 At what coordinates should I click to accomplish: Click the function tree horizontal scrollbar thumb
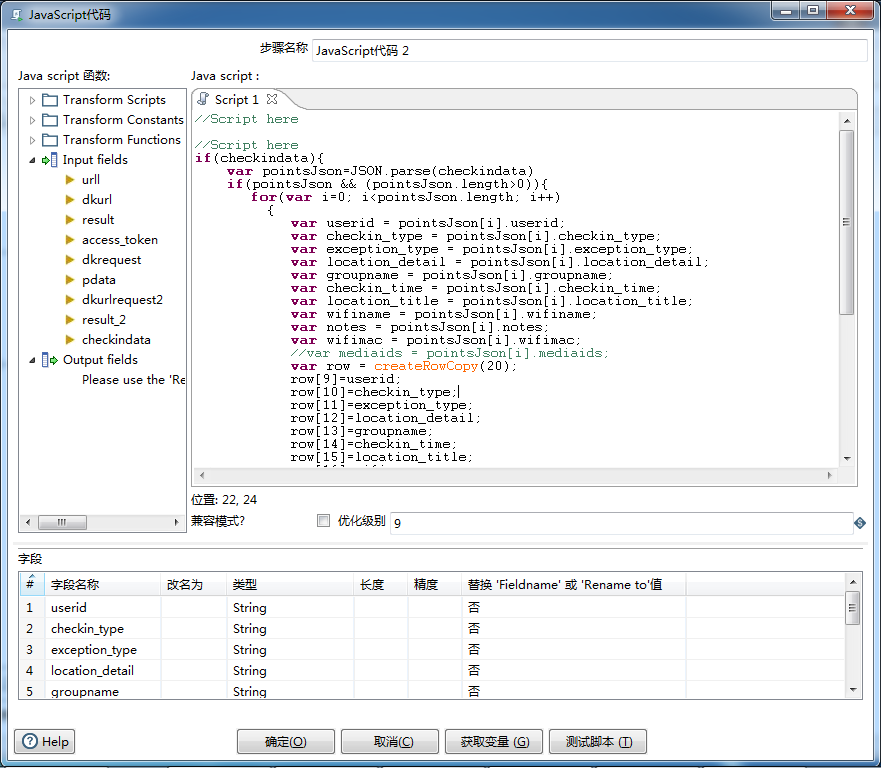coord(62,522)
